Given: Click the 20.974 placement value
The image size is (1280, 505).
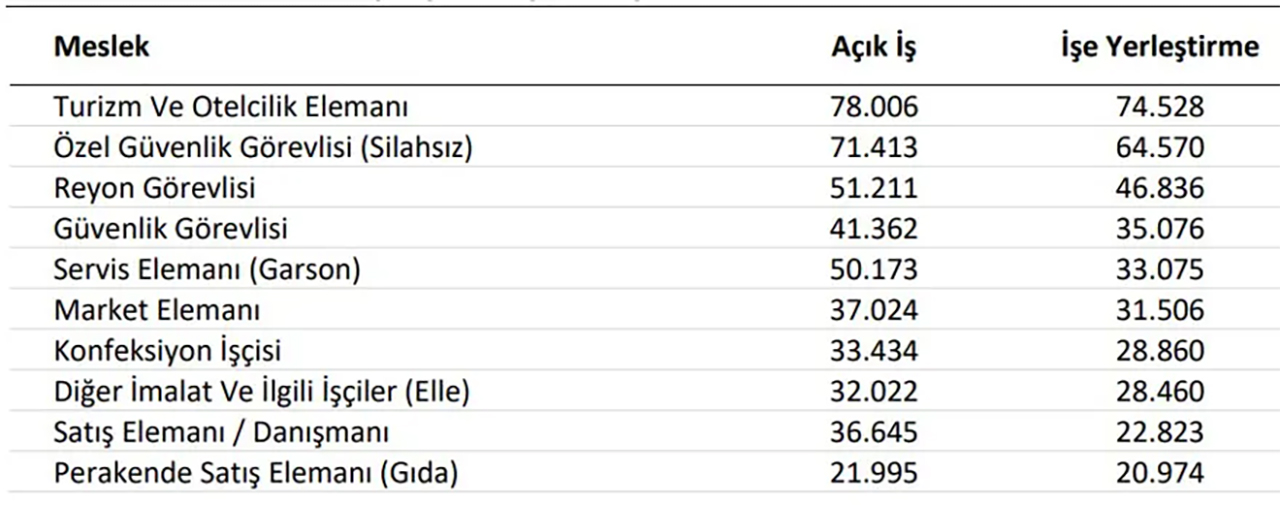Looking at the screenshot, I should (1160, 473).
